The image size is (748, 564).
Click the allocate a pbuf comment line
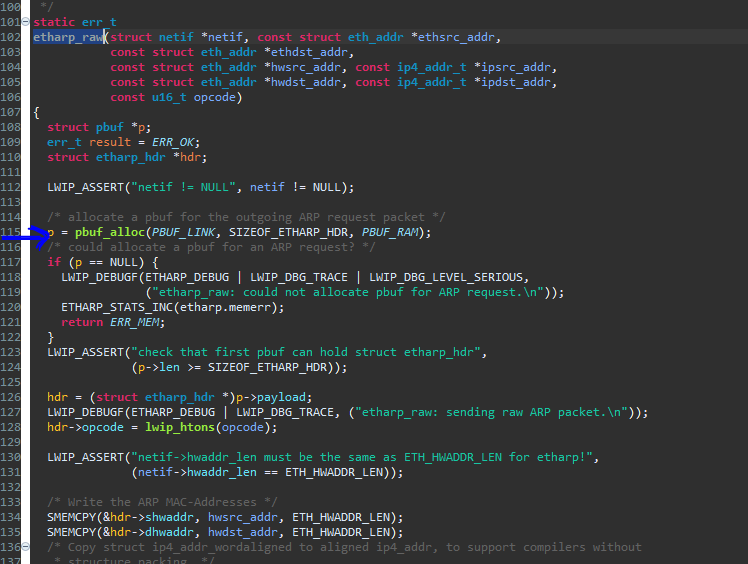click(x=246, y=218)
